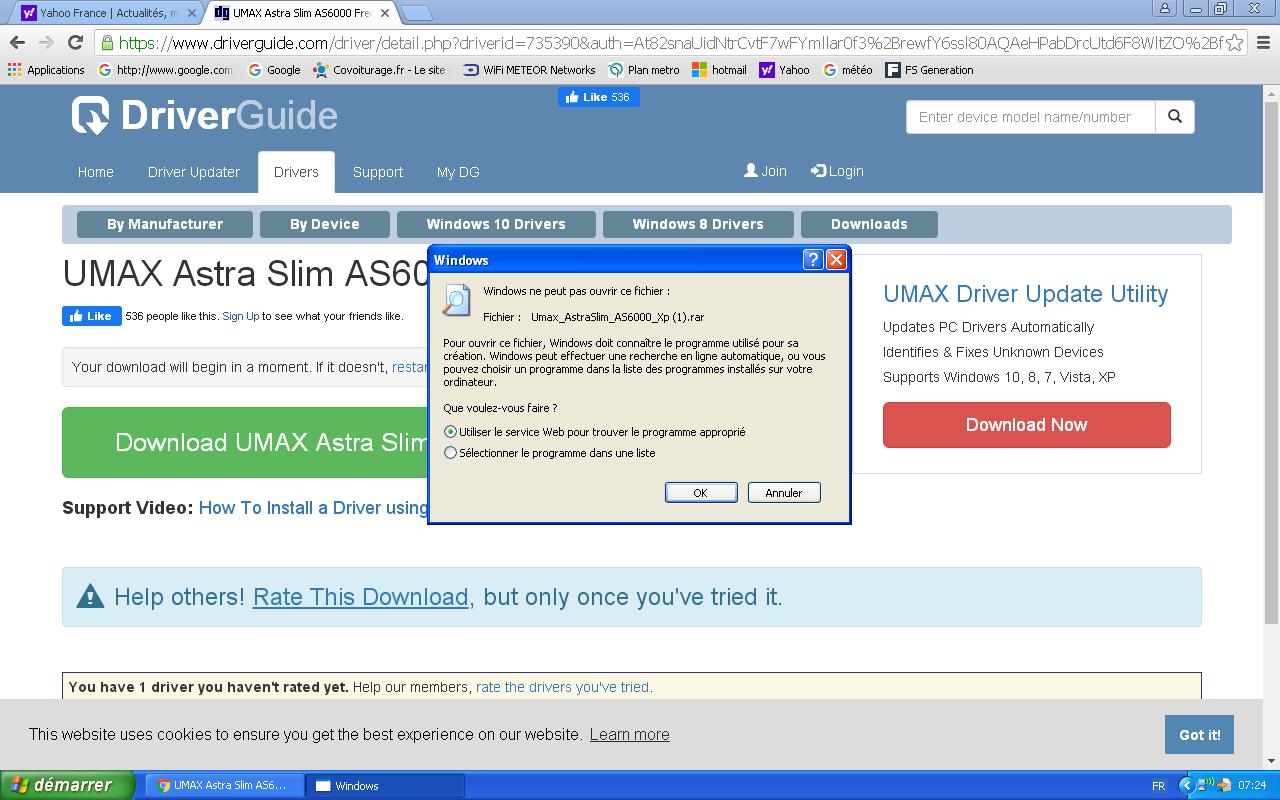Click the browser Forward arrow
The height and width of the screenshot is (800, 1280).
[46, 43]
